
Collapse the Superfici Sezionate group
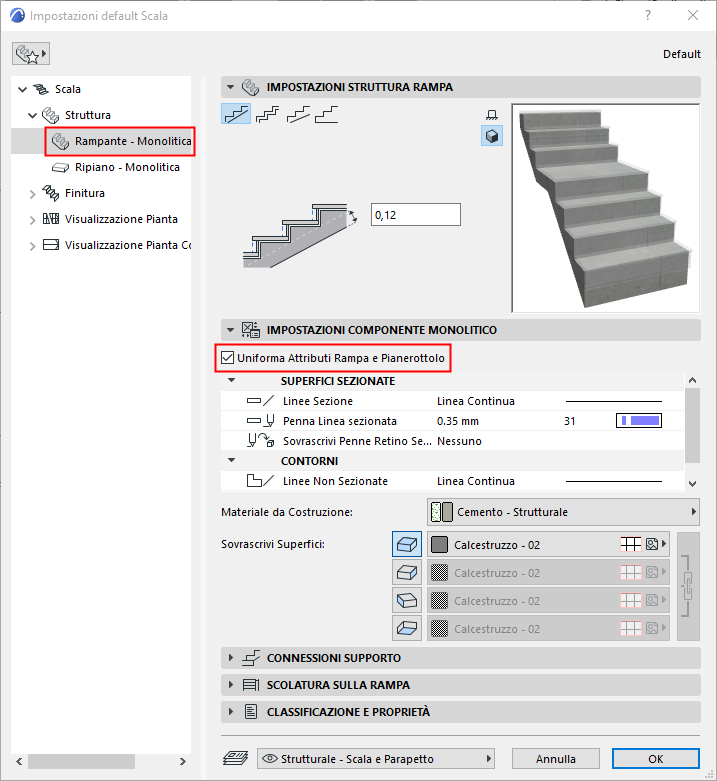pos(232,381)
